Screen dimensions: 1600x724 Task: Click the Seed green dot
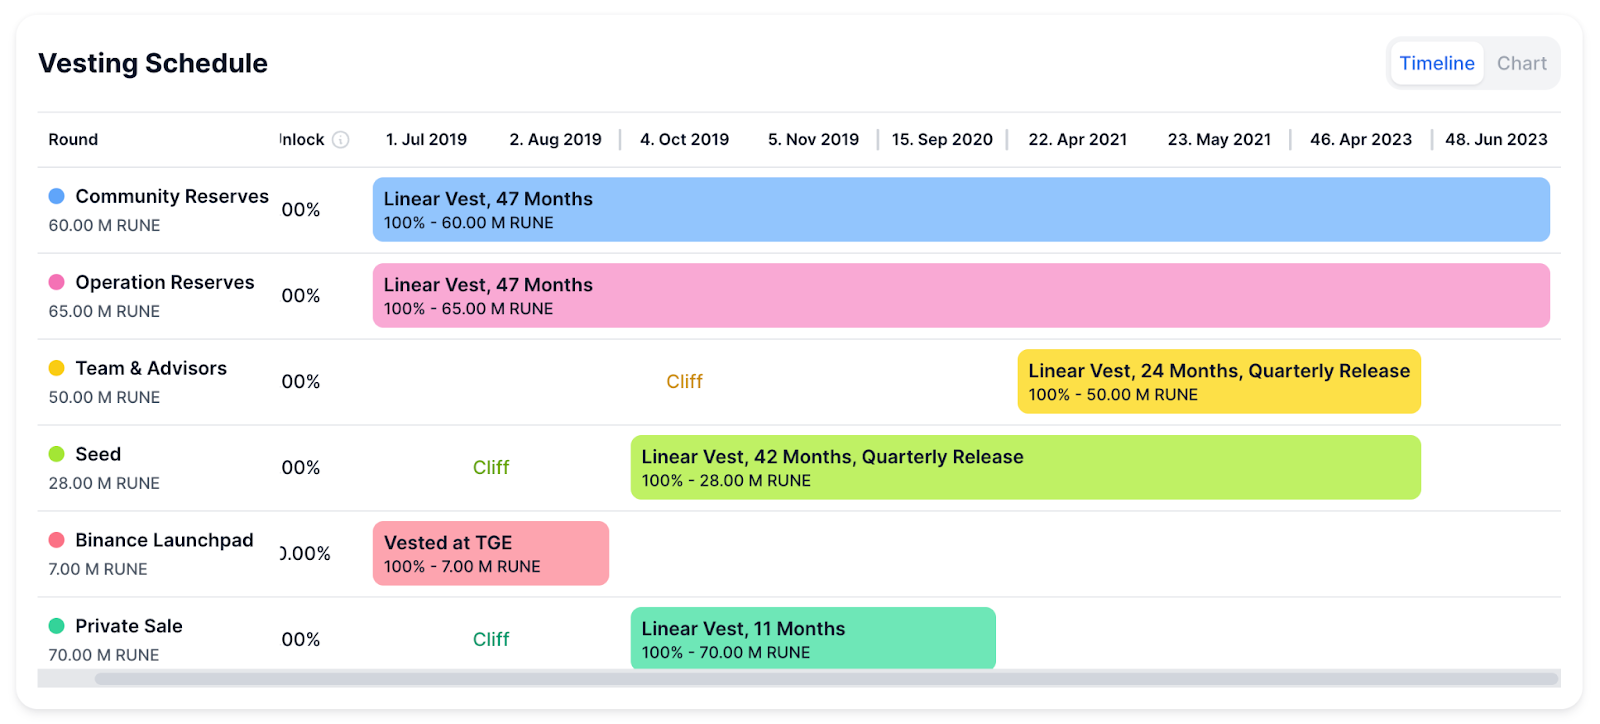57,454
